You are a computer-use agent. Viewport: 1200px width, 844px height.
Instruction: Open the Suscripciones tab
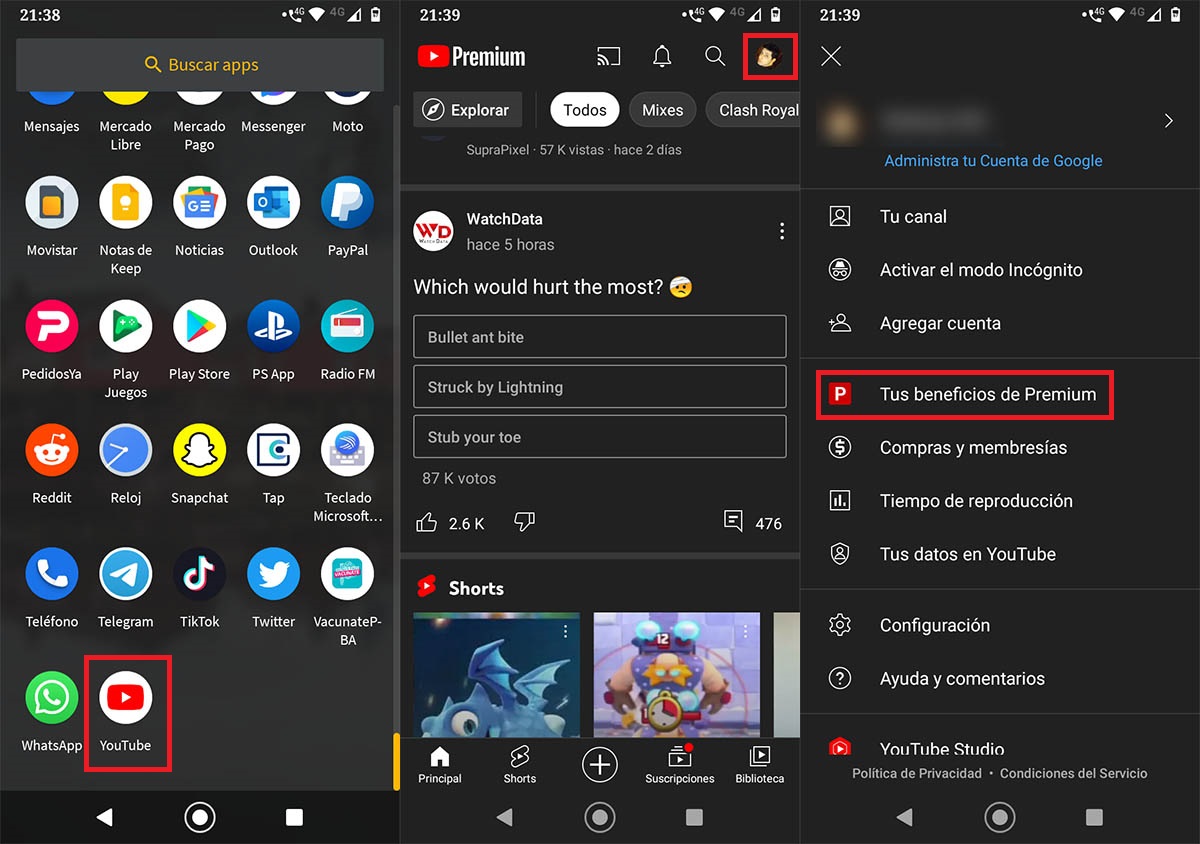click(680, 766)
